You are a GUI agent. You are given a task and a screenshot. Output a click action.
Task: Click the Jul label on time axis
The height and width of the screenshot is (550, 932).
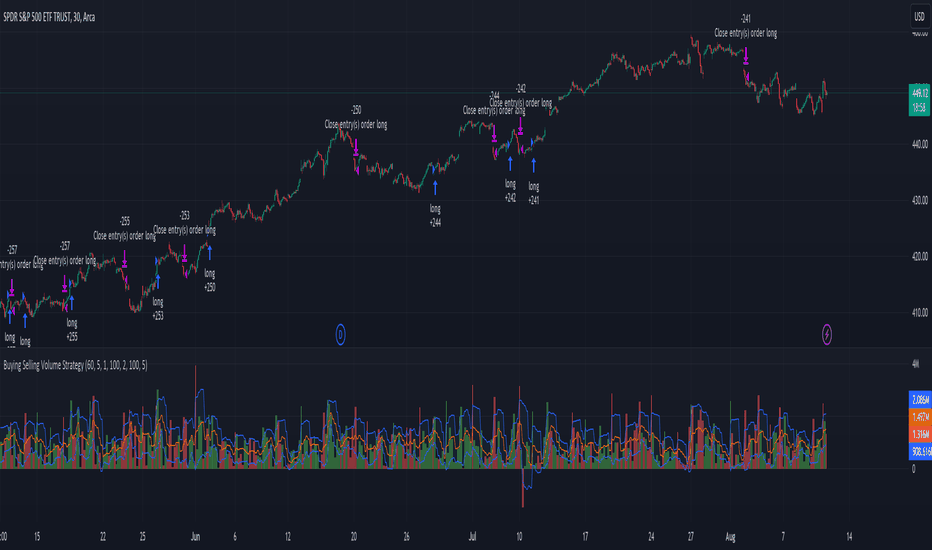click(473, 537)
